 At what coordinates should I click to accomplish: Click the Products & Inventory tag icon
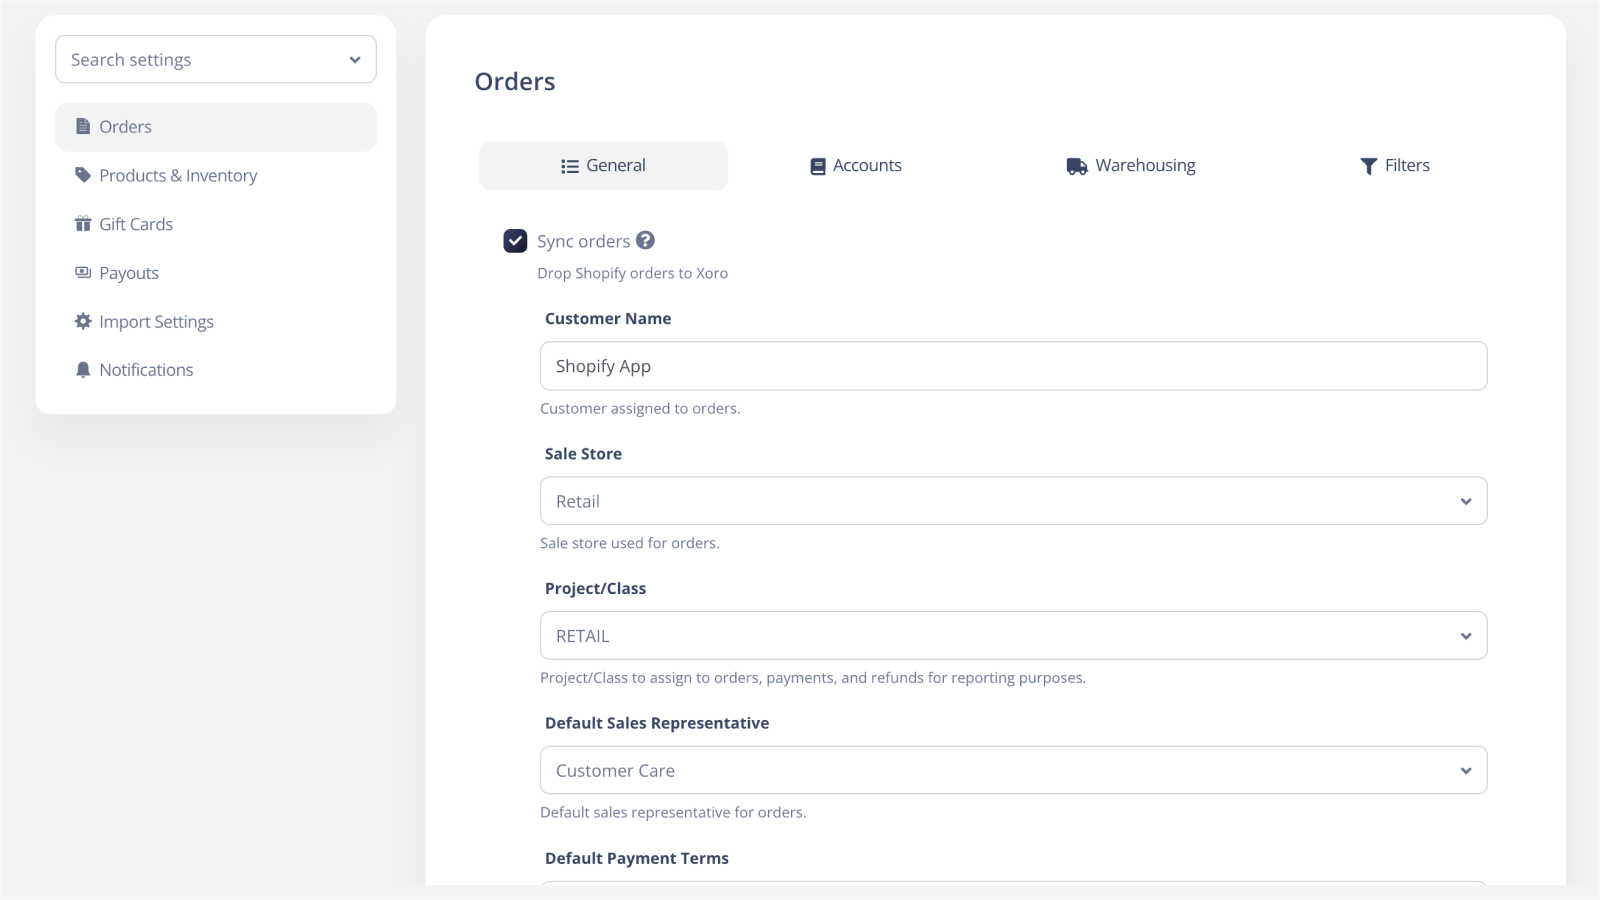(83, 175)
